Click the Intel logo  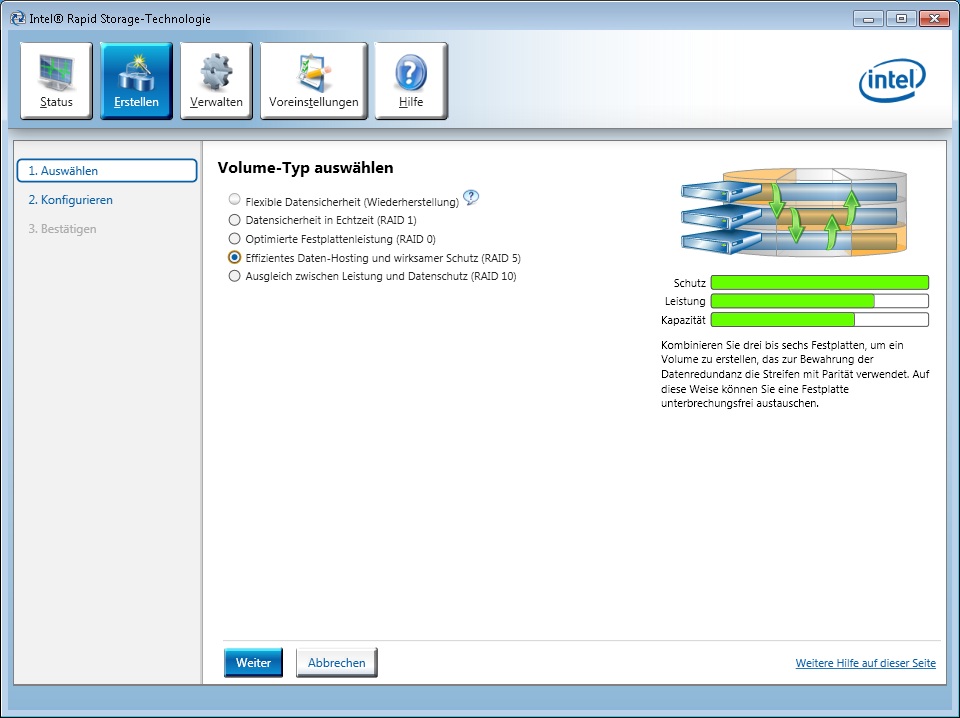point(892,80)
